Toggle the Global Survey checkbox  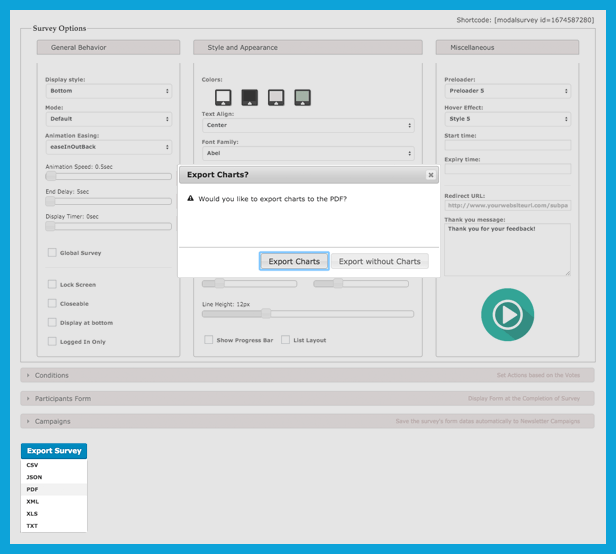click(52, 252)
